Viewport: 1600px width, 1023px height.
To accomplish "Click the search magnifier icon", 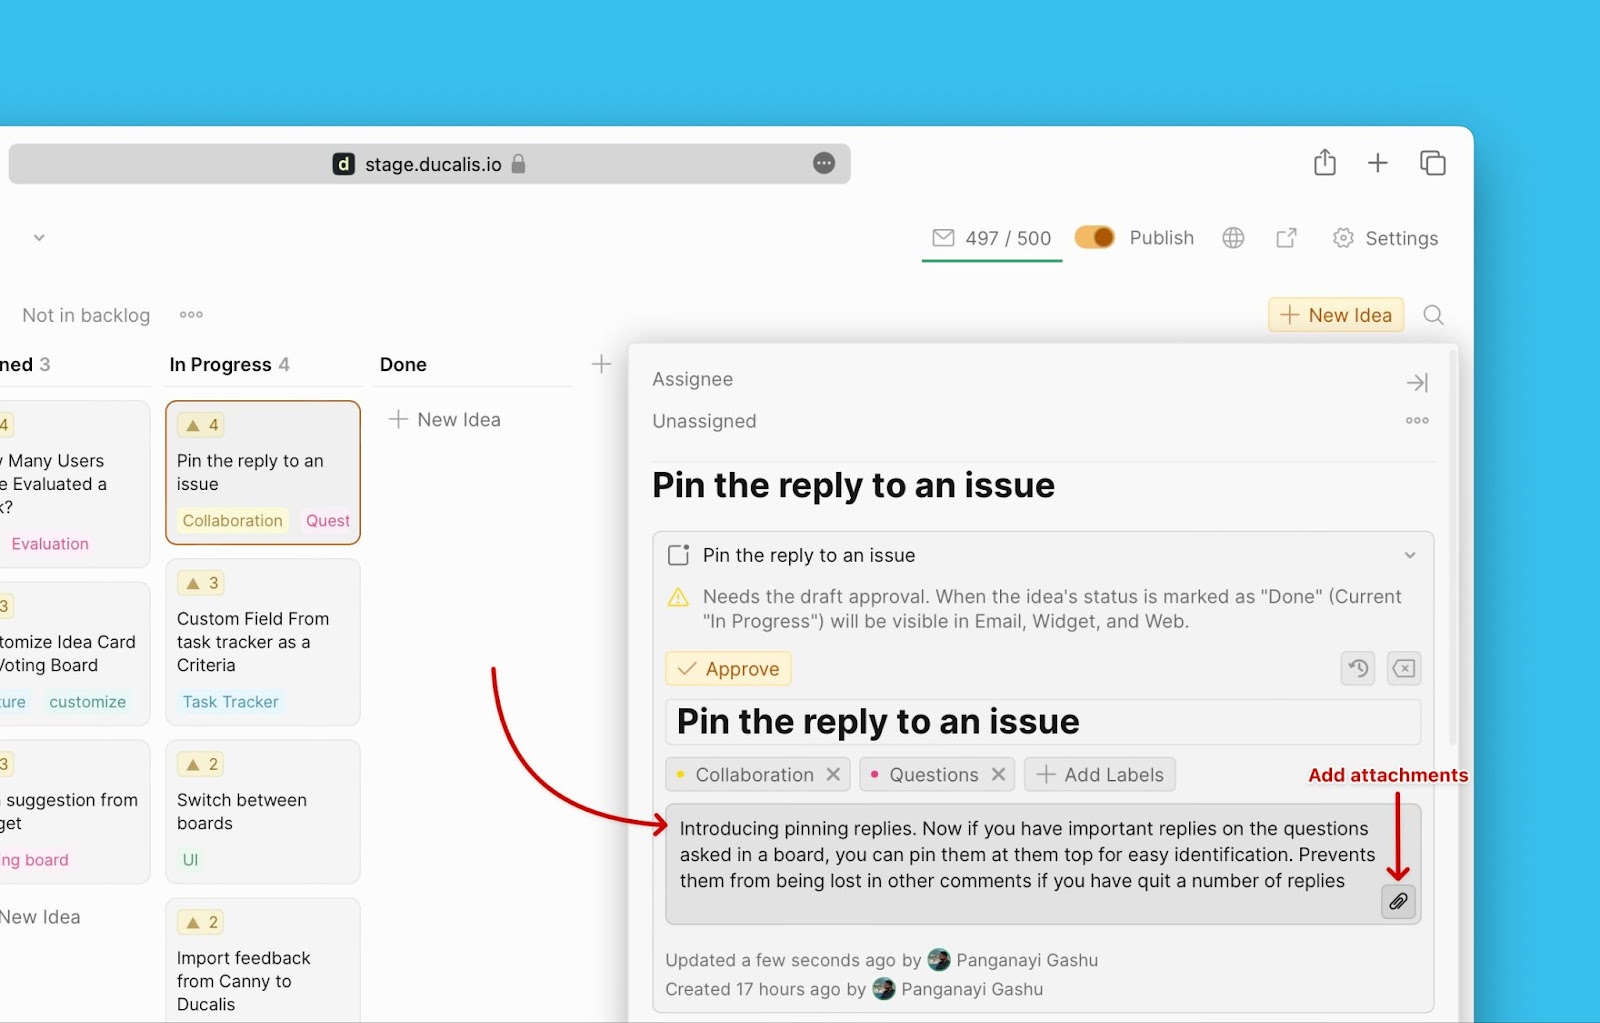I will tap(1433, 315).
